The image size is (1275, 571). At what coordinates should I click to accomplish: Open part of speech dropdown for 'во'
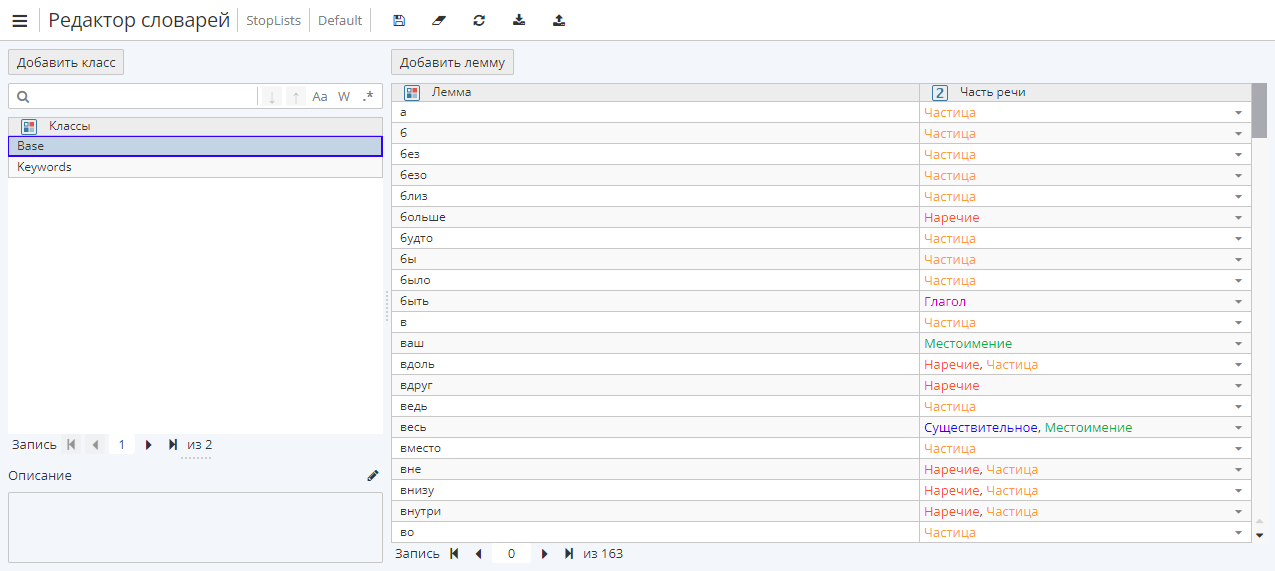tap(1238, 533)
